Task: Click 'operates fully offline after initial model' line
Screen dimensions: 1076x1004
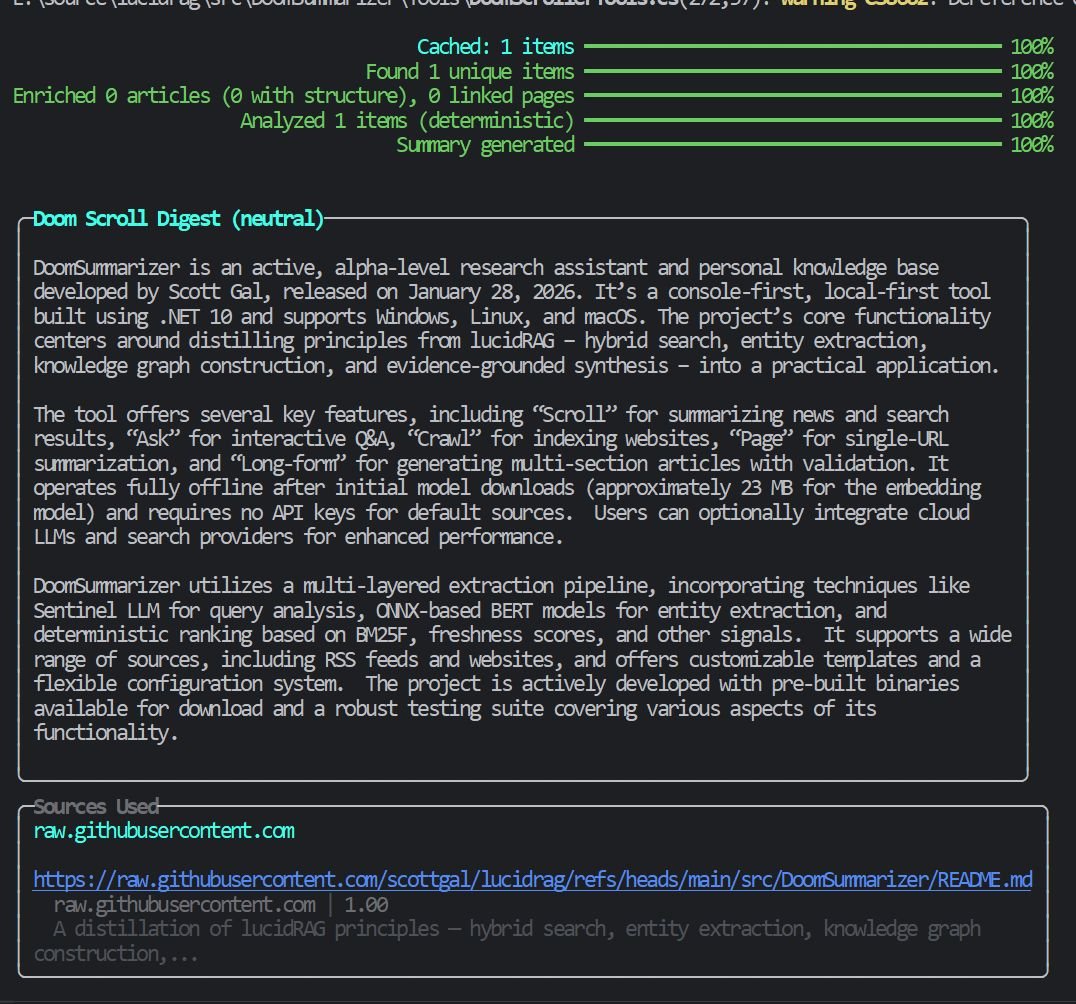Action: click(507, 489)
